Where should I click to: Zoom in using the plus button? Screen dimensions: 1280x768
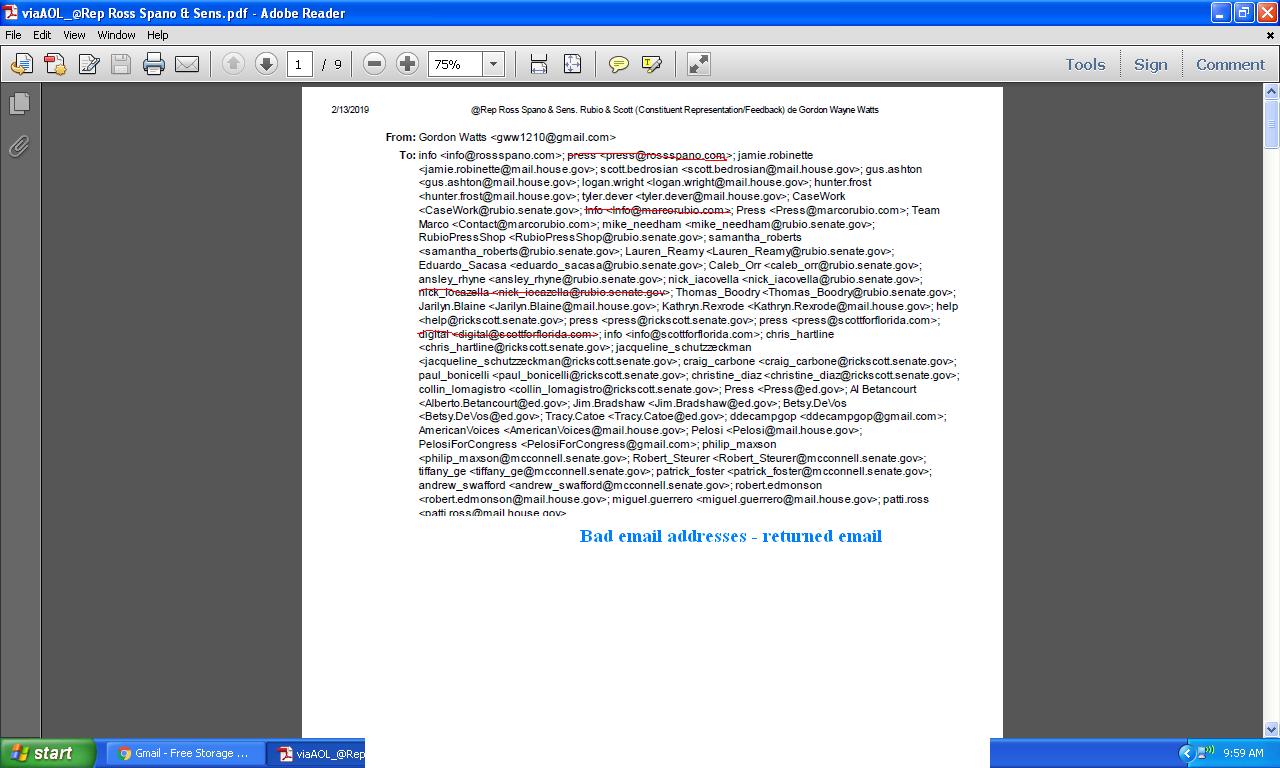pyautogui.click(x=407, y=64)
